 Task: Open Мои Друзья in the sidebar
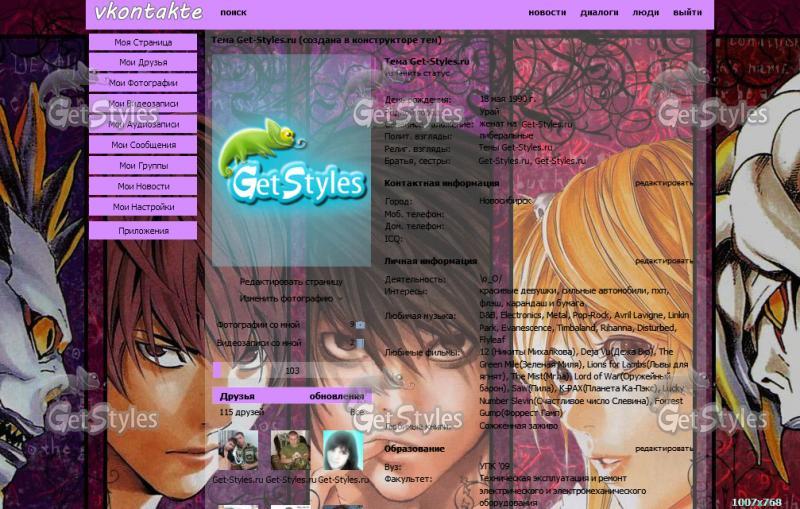pos(143,62)
